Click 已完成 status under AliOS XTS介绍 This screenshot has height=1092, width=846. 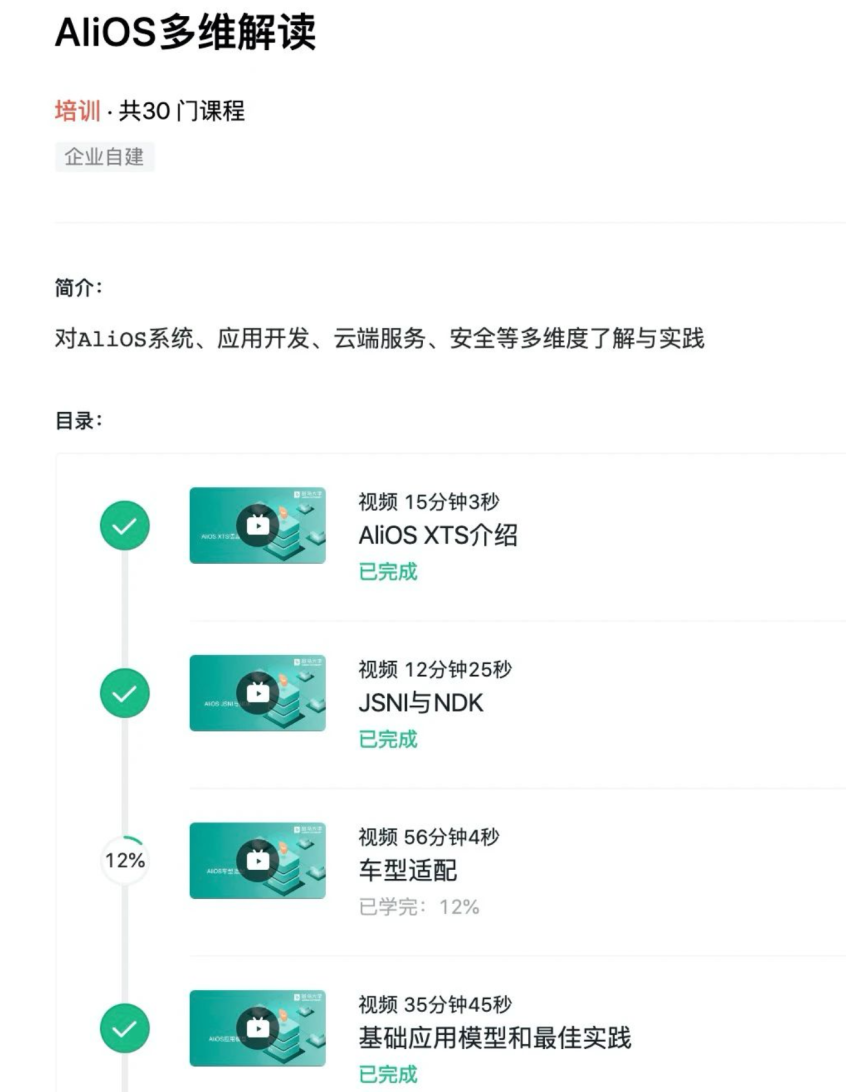point(388,572)
